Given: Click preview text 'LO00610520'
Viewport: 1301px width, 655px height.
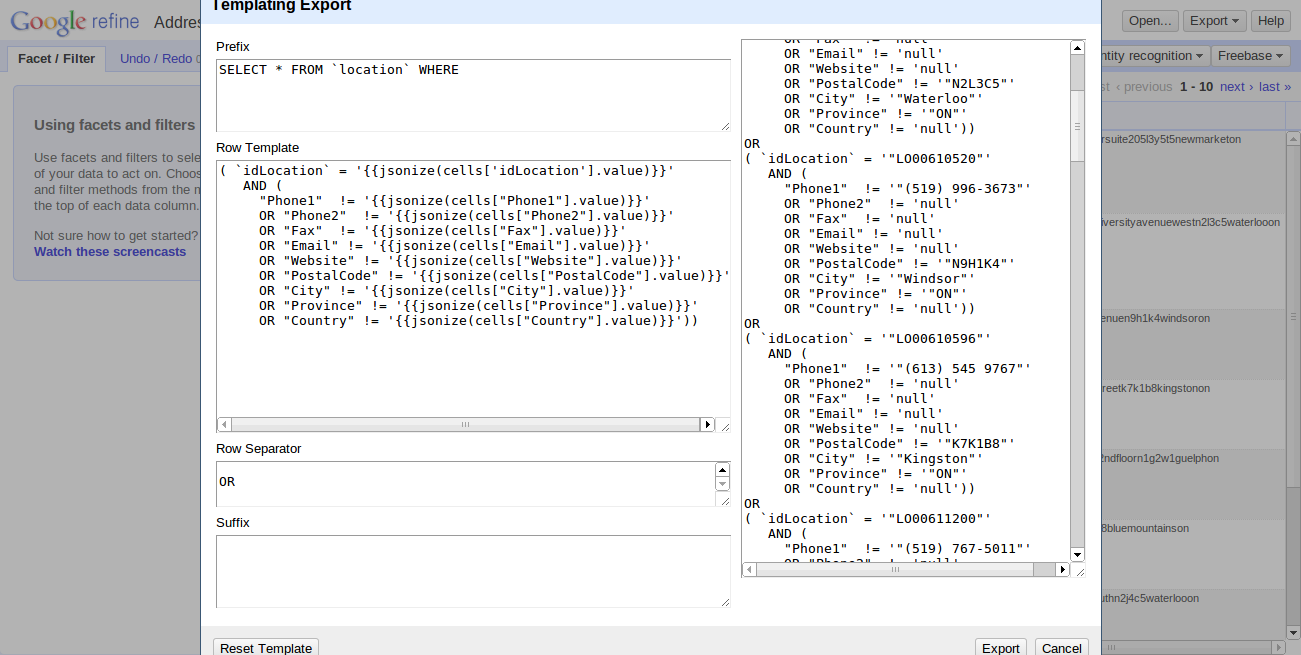Looking at the screenshot, I should [x=935, y=159].
